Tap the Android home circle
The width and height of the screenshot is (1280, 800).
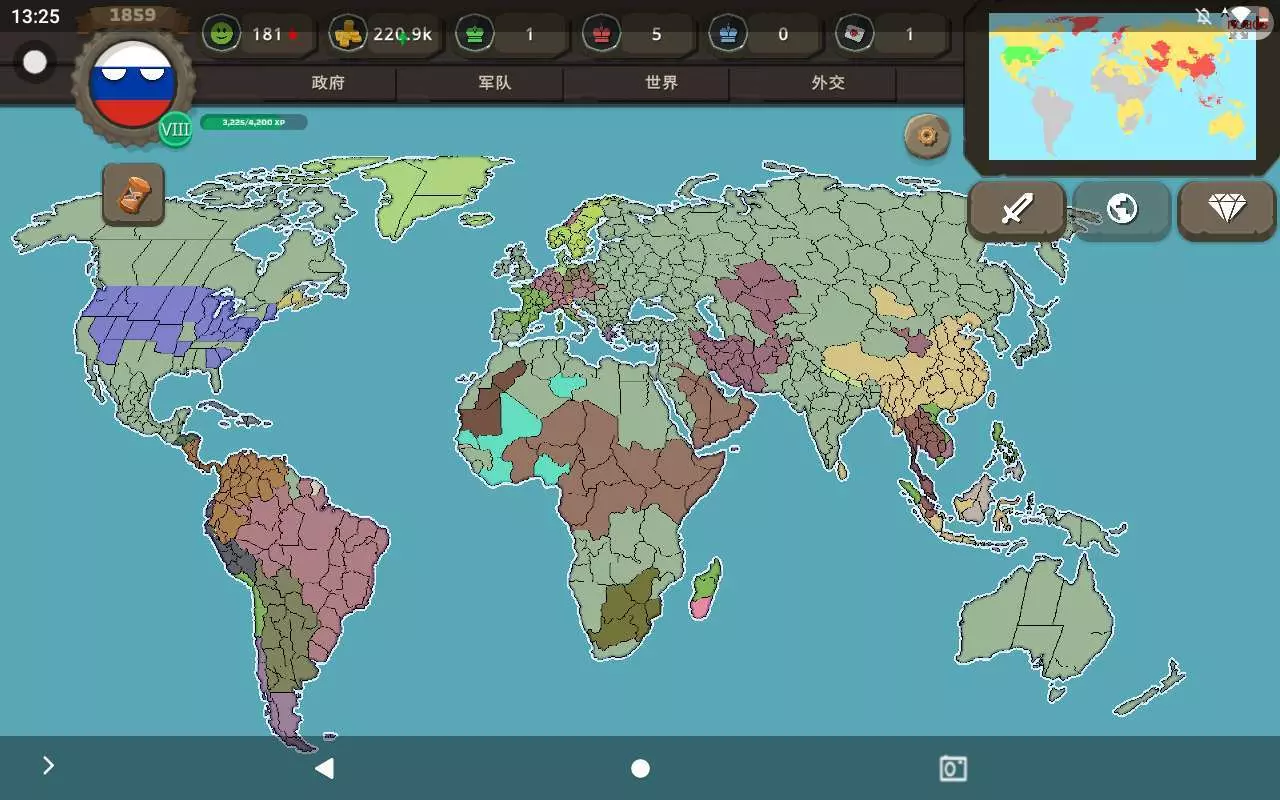click(x=640, y=768)
